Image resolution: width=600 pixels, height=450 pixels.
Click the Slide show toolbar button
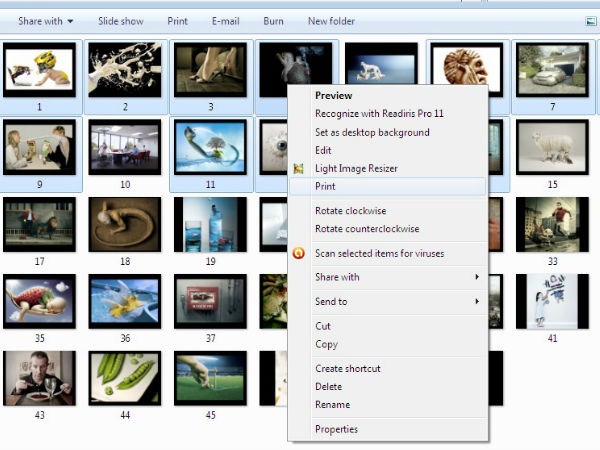(x=122, y=21)
